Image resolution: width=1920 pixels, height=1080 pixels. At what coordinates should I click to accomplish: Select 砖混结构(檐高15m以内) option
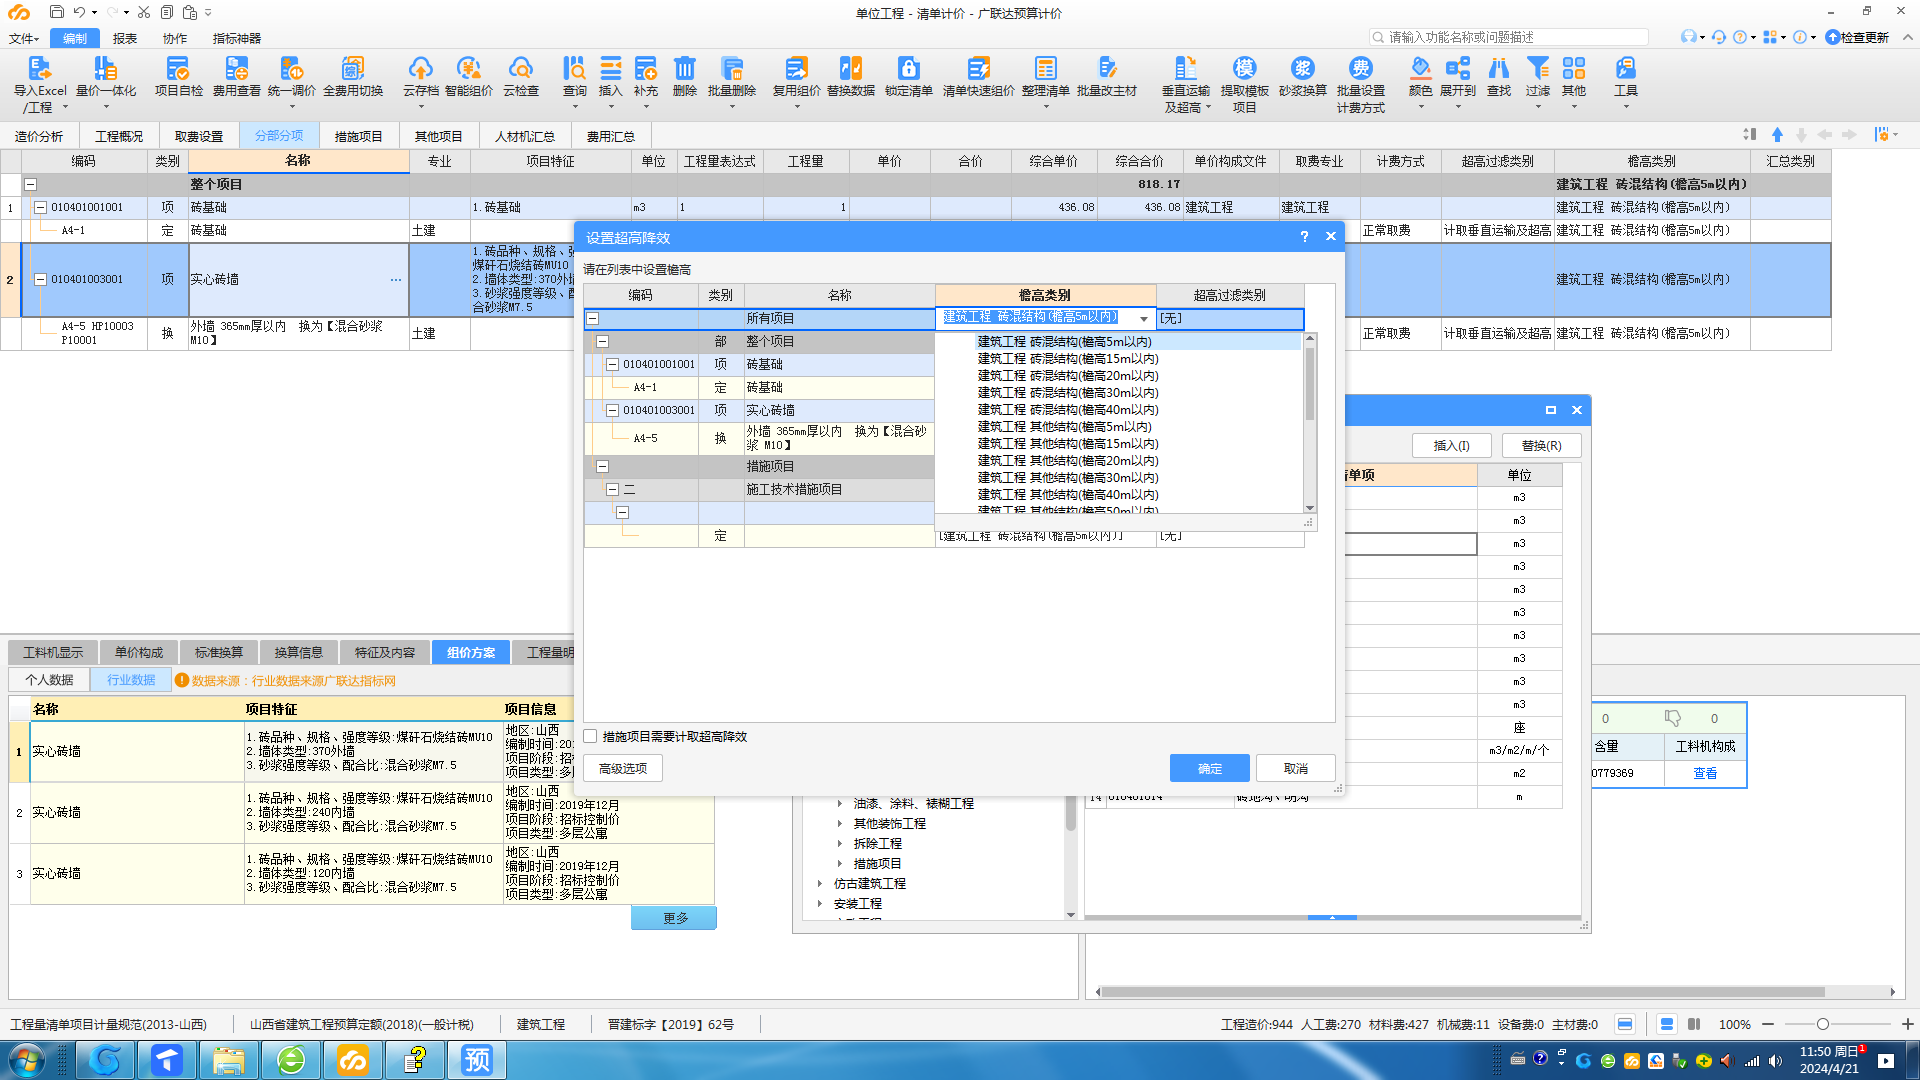point(1068,359)
